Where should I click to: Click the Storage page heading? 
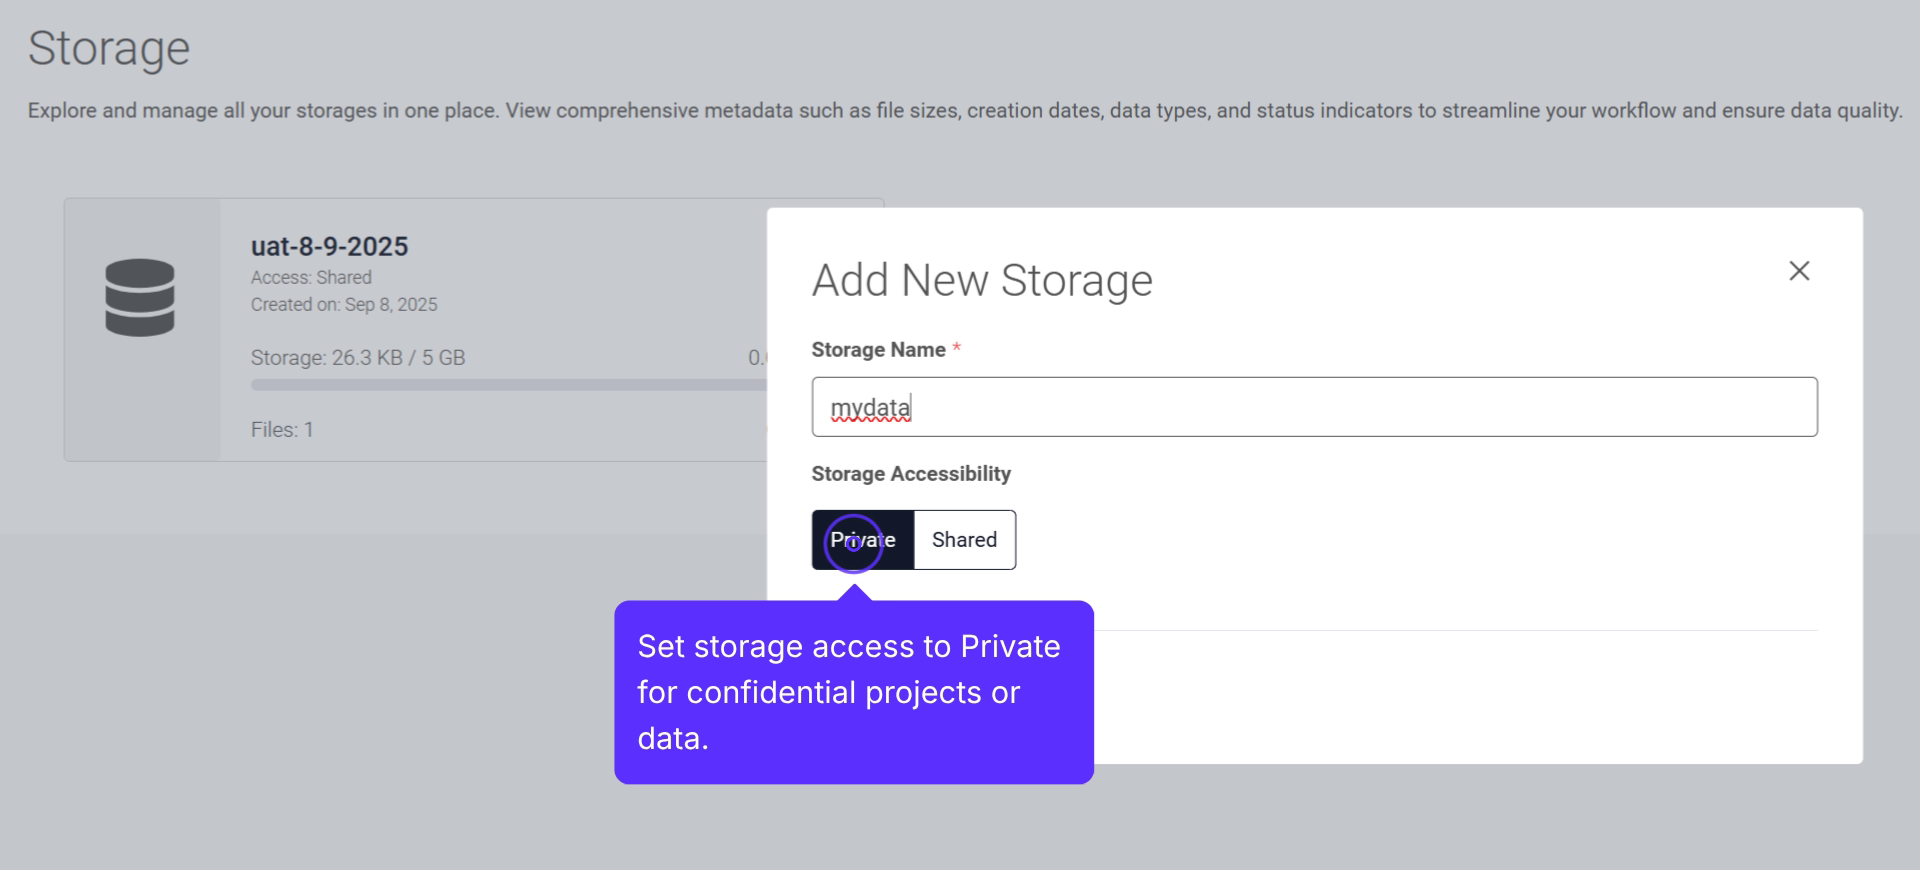point(109,48)
